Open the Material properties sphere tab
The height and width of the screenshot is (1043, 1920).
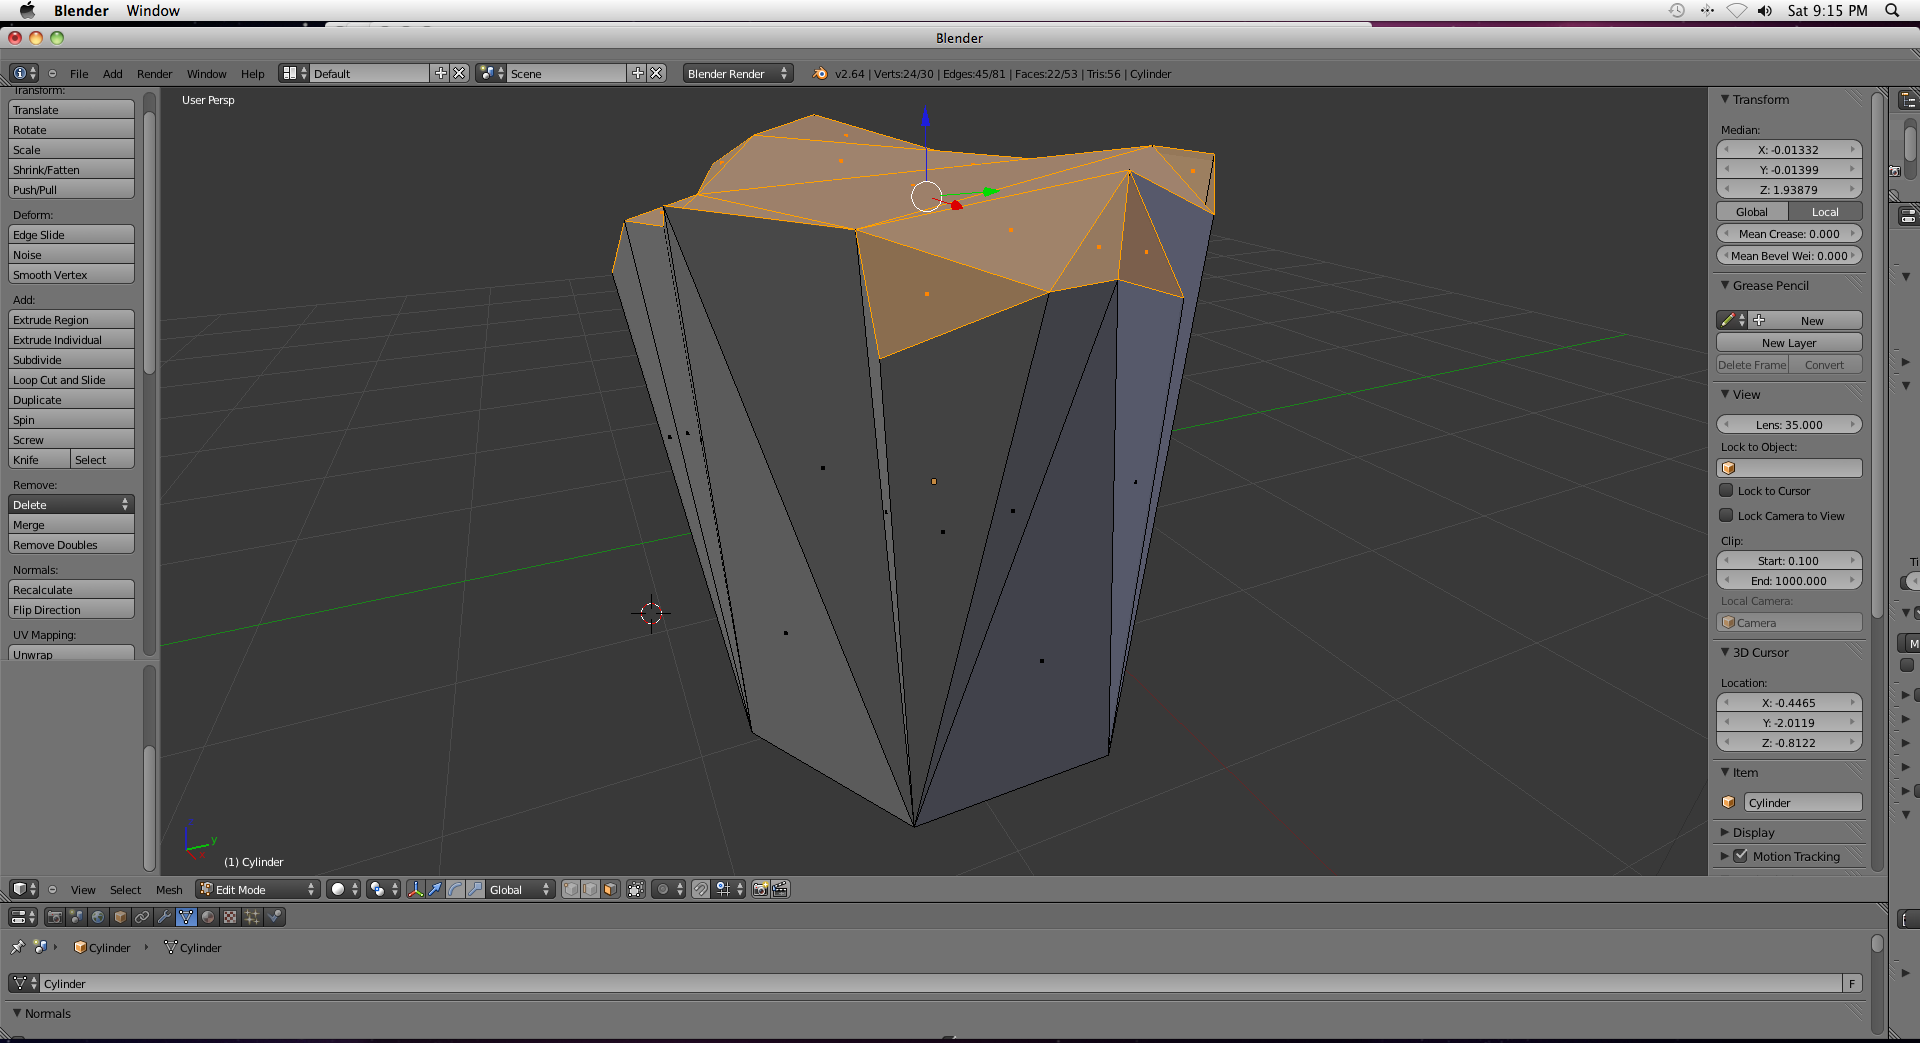[208, 917]
